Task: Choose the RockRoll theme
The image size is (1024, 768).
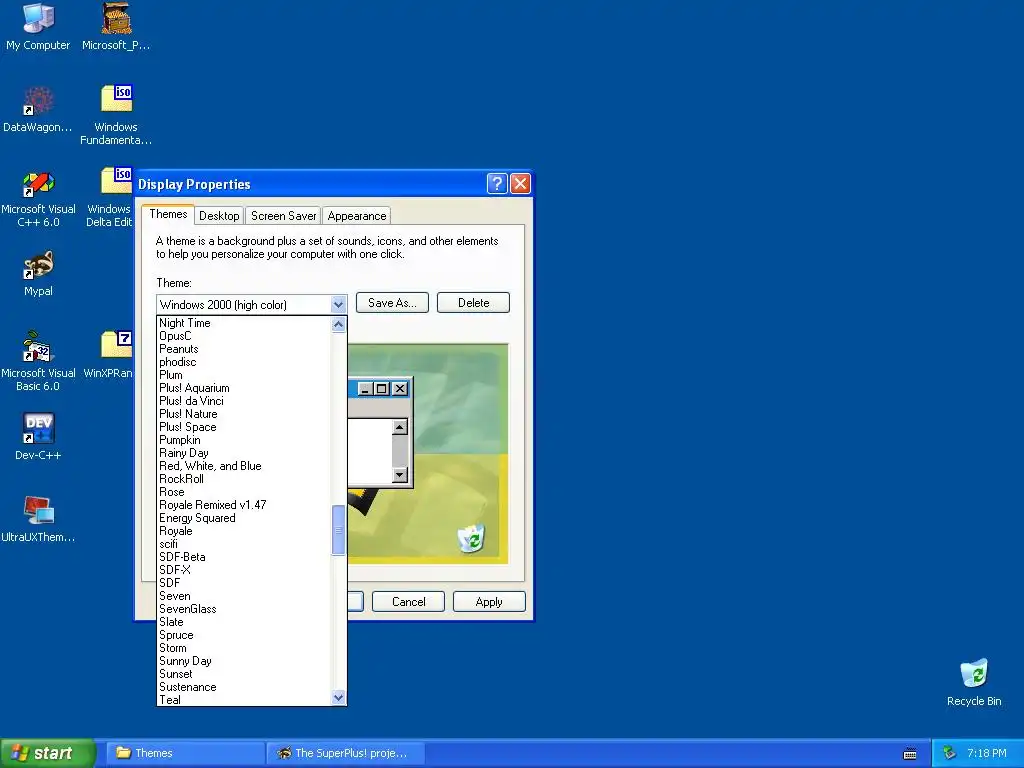Action: (x=245, y=479)
